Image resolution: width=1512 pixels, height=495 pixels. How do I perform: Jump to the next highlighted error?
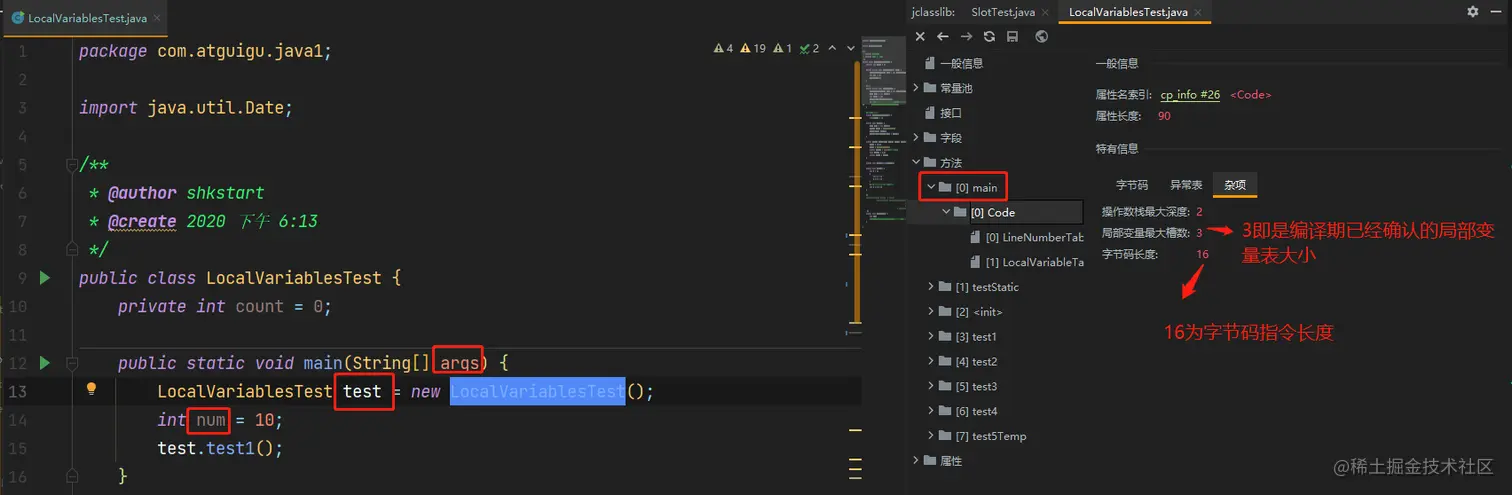[x=849, y=48]
